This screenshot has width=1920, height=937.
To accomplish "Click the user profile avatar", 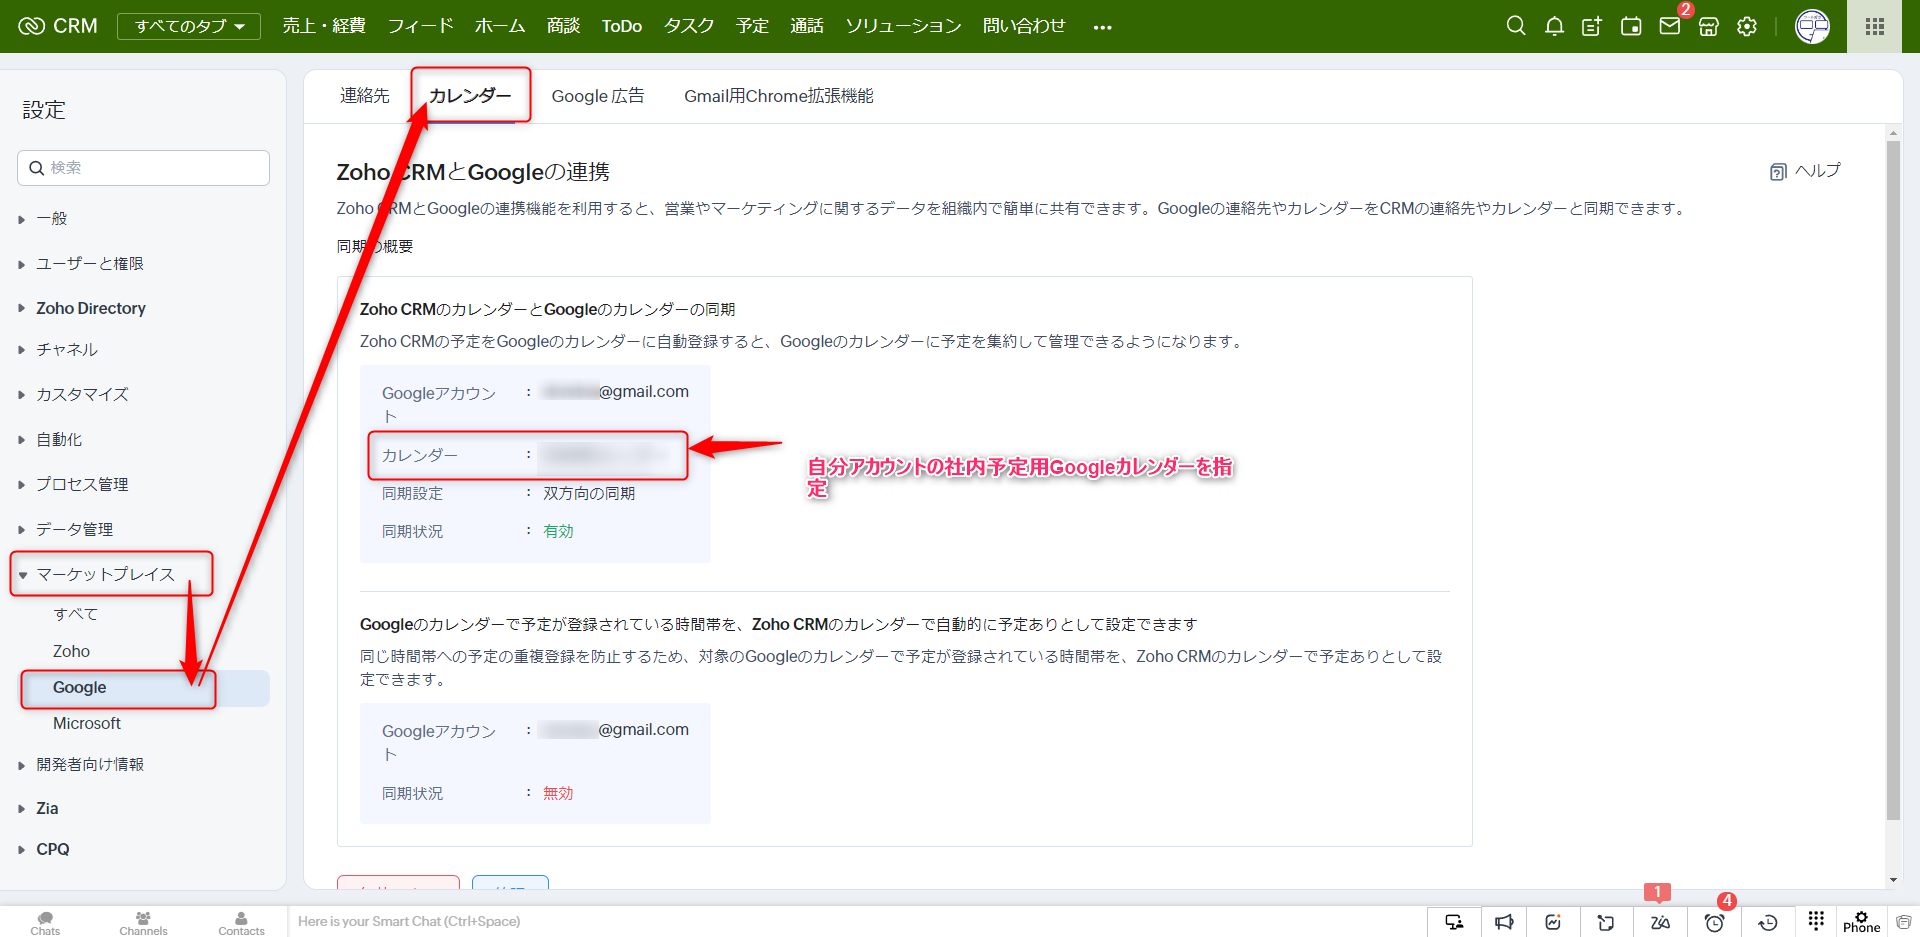I will click(1812, 27).
